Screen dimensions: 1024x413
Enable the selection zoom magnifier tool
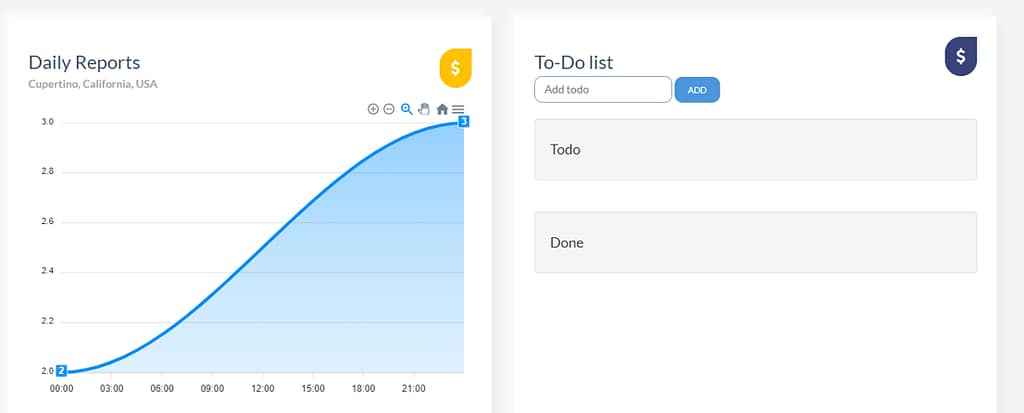click(x=406, y=109)
